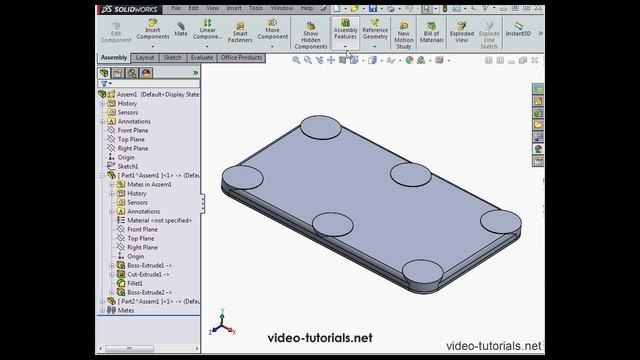Viewport: 640px width, 360px height.
Task: Click the feature tree filter icon
Action: pos(104,84)
